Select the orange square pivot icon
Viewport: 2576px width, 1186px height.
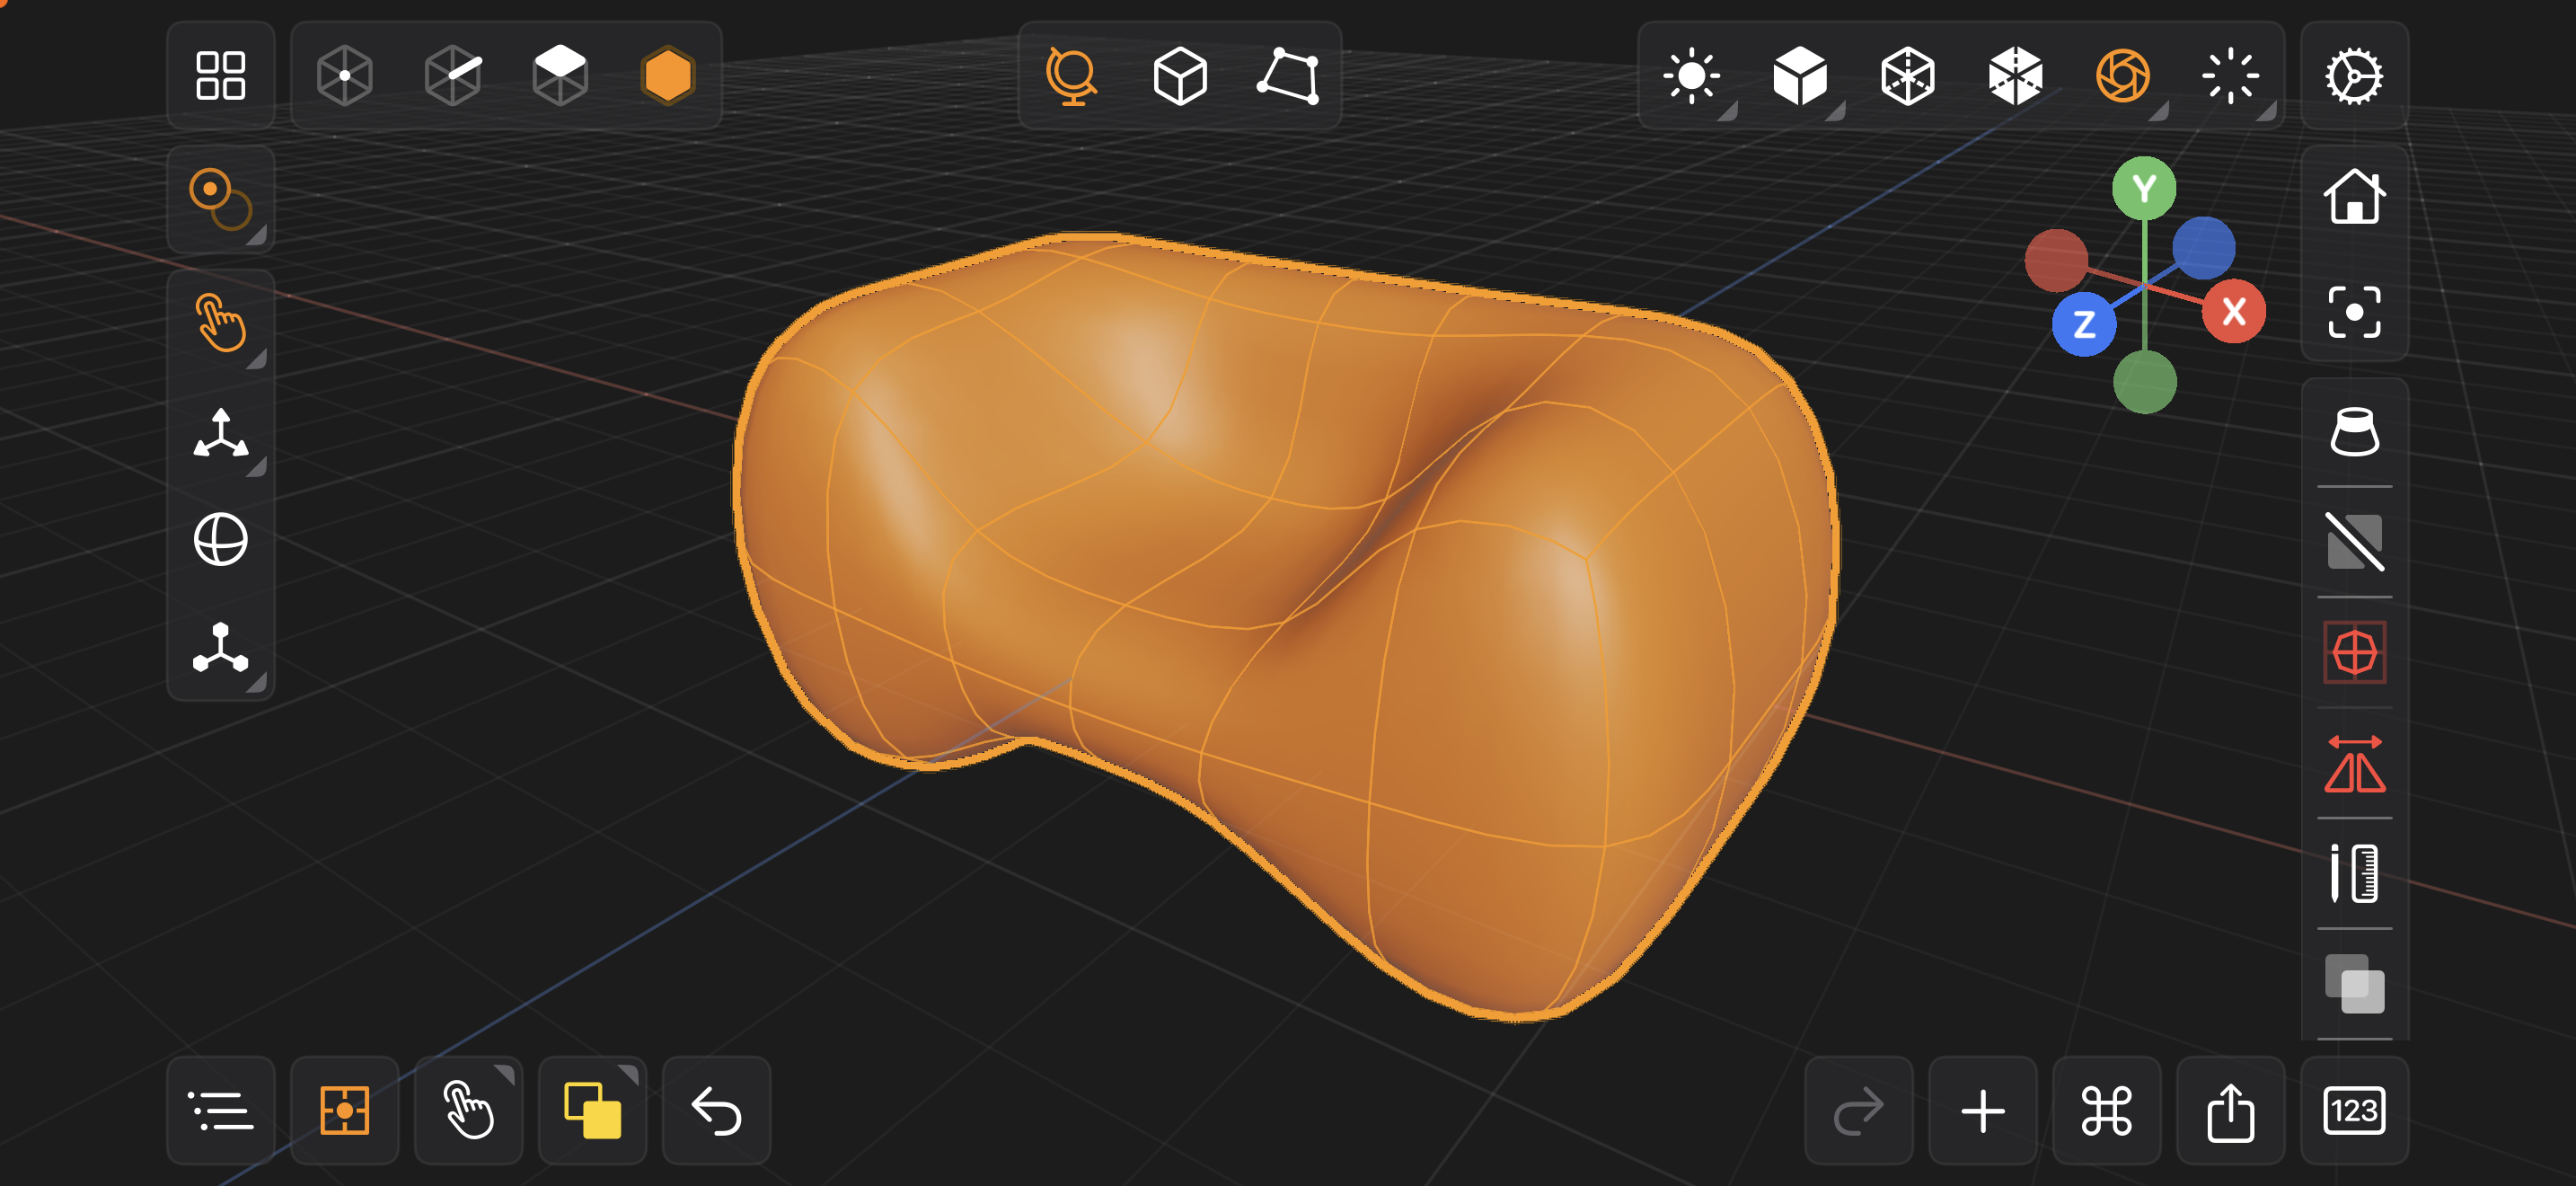click(x=345, y=1110)
